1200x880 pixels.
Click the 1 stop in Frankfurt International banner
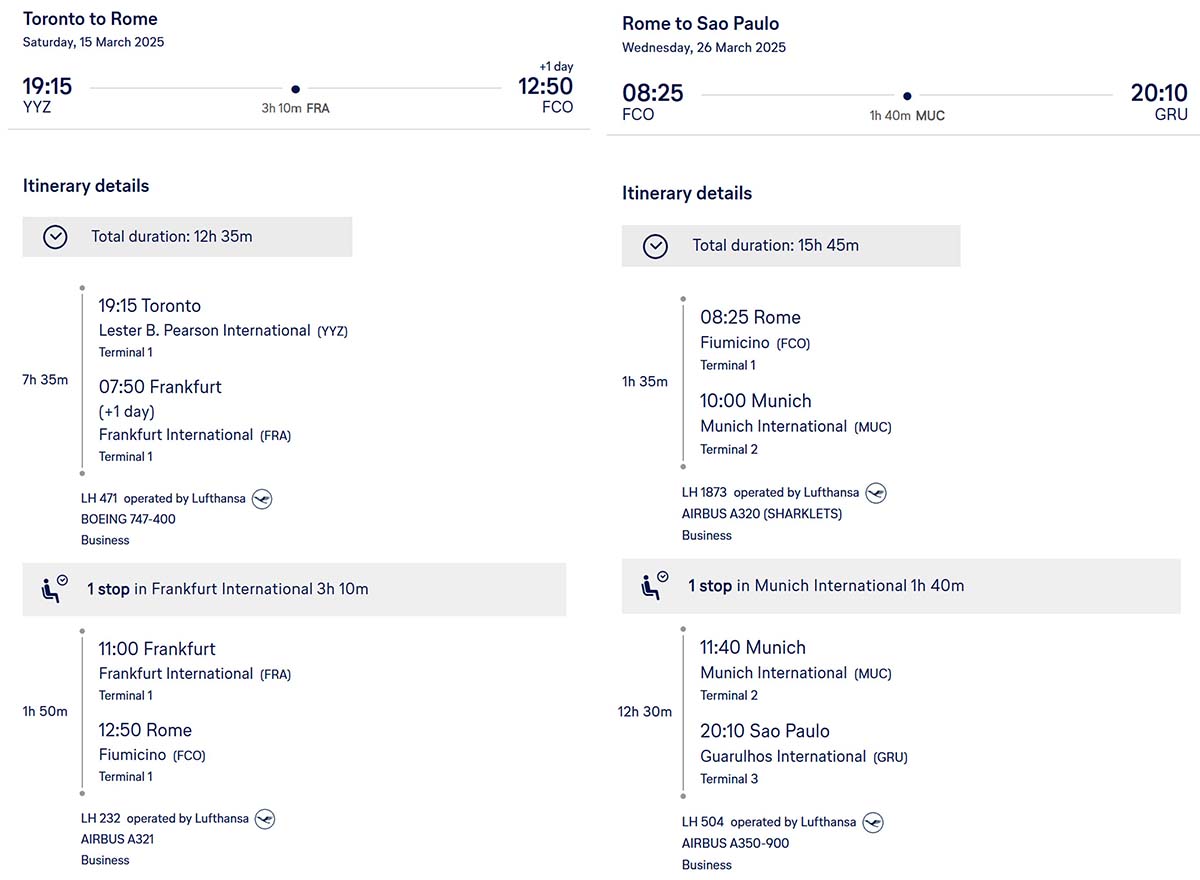[294, 589]
